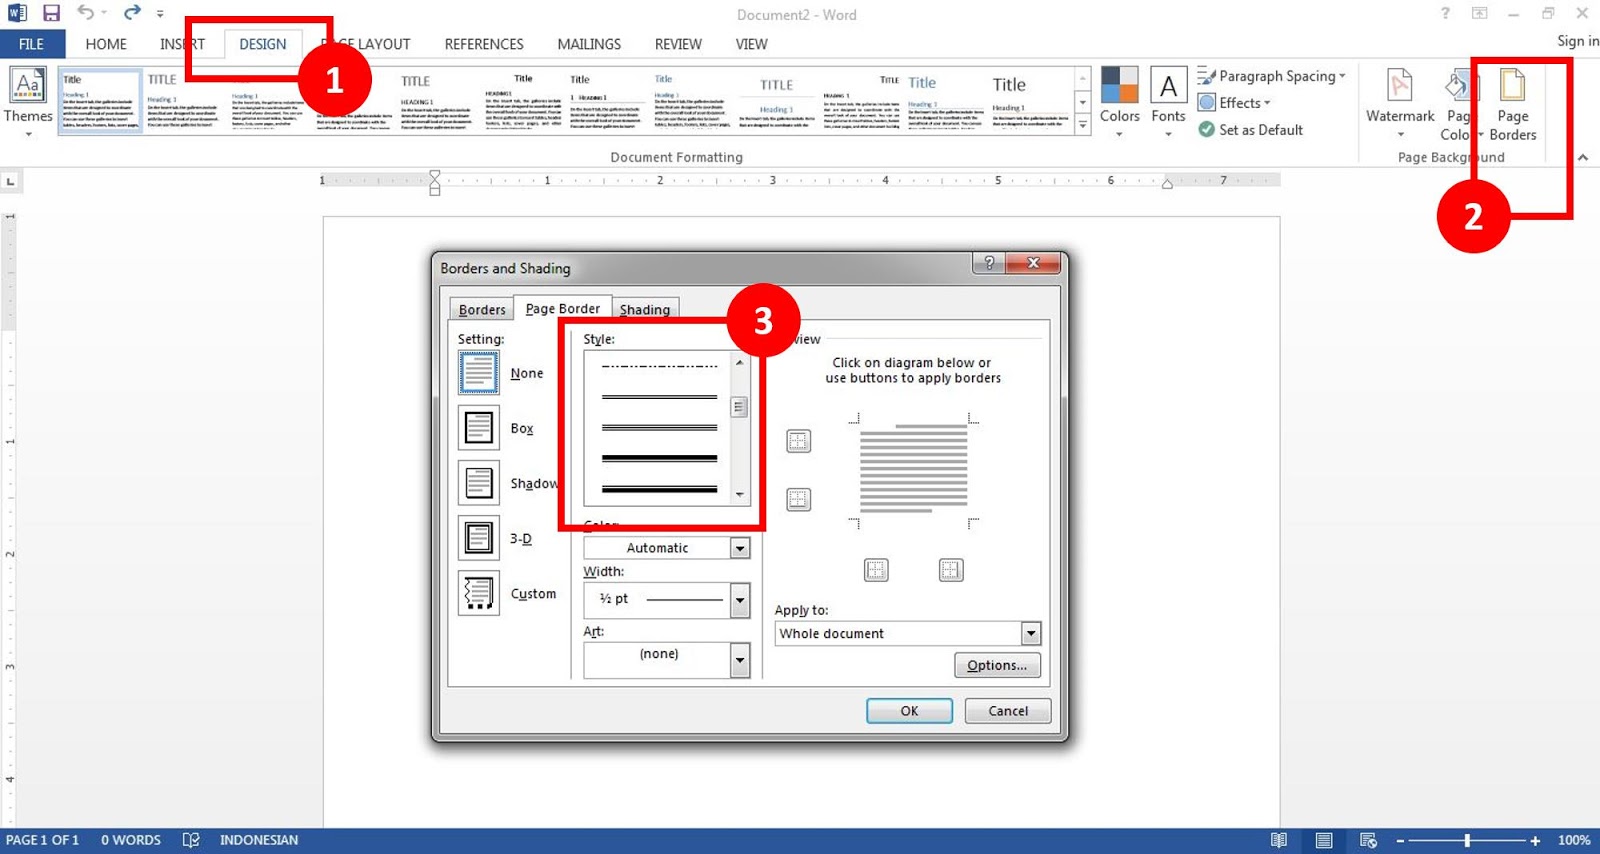Viewport: 1600px width, 854px height.
Task: Click the Redo arrow icon
Action: 132,13
